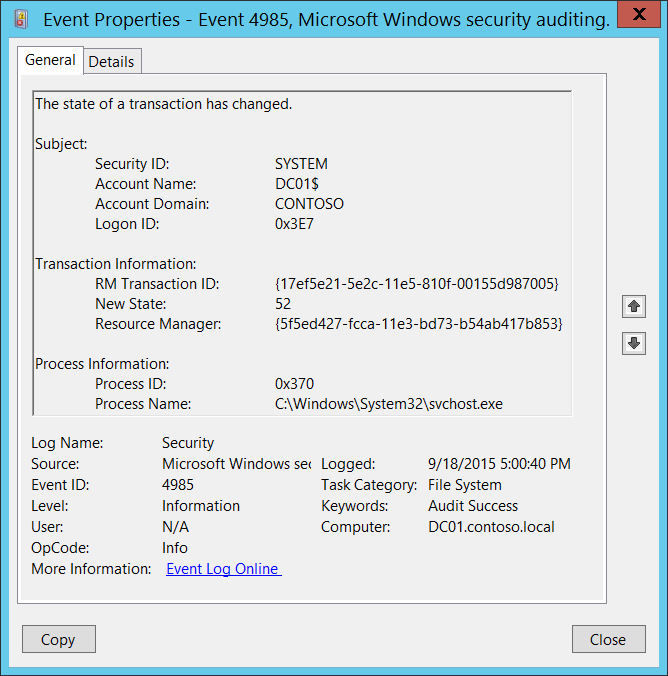Click the Logged date and time value
The height and width of the screenshot is (676, 668).
coord(499,464)
